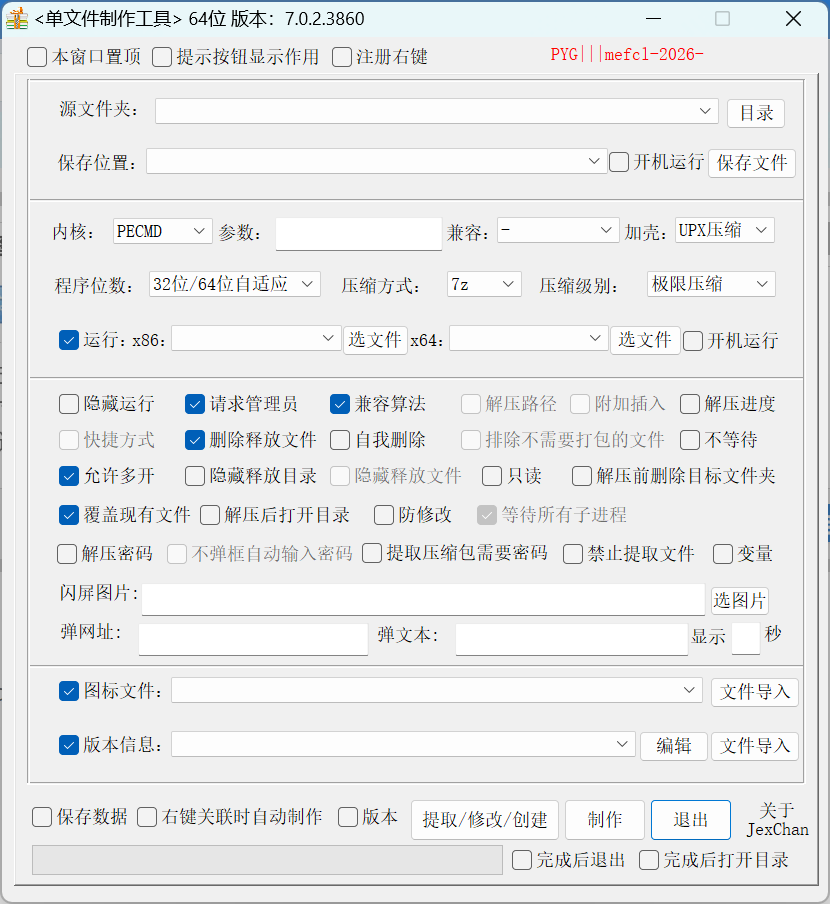Open the 关于 JexChan about link

coord(777,820)
